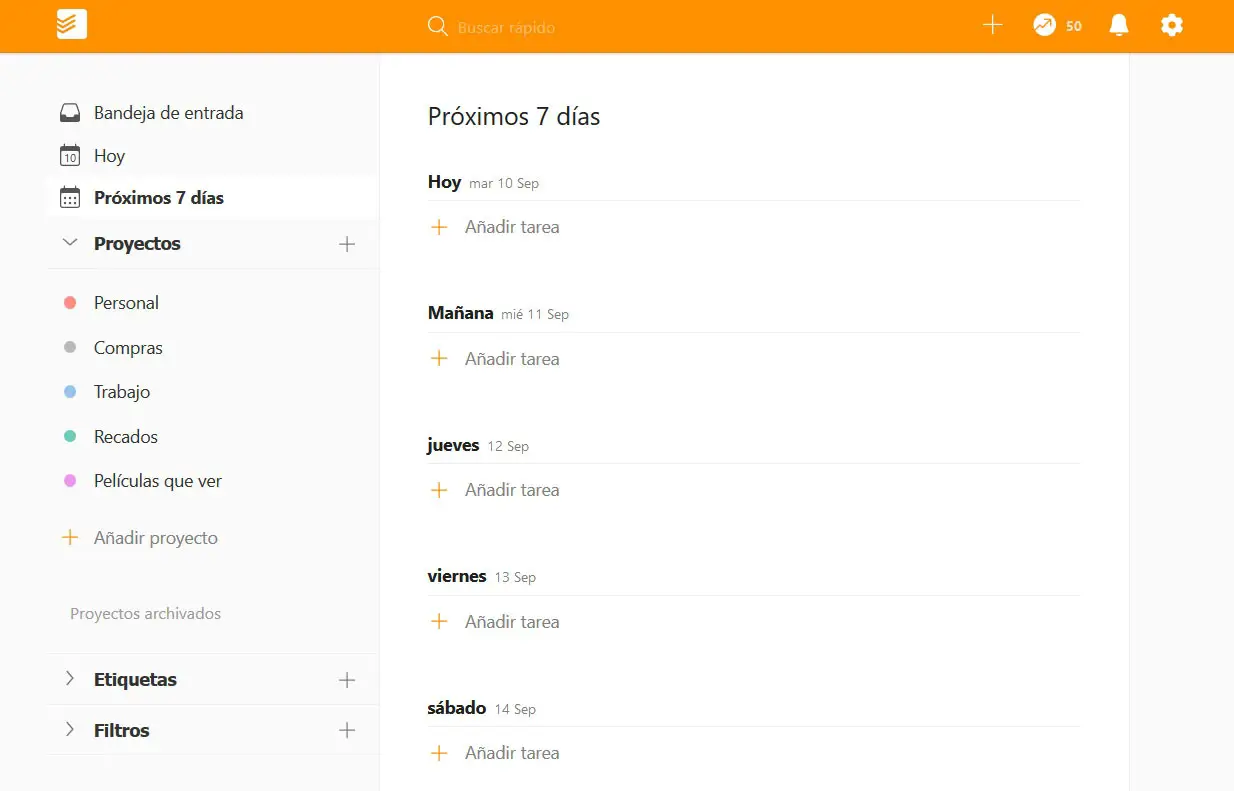Image resolution: width=1234 pixels, height=791 pixels.
Task: Add a task under Mañana
Action: tap(511, 359)
